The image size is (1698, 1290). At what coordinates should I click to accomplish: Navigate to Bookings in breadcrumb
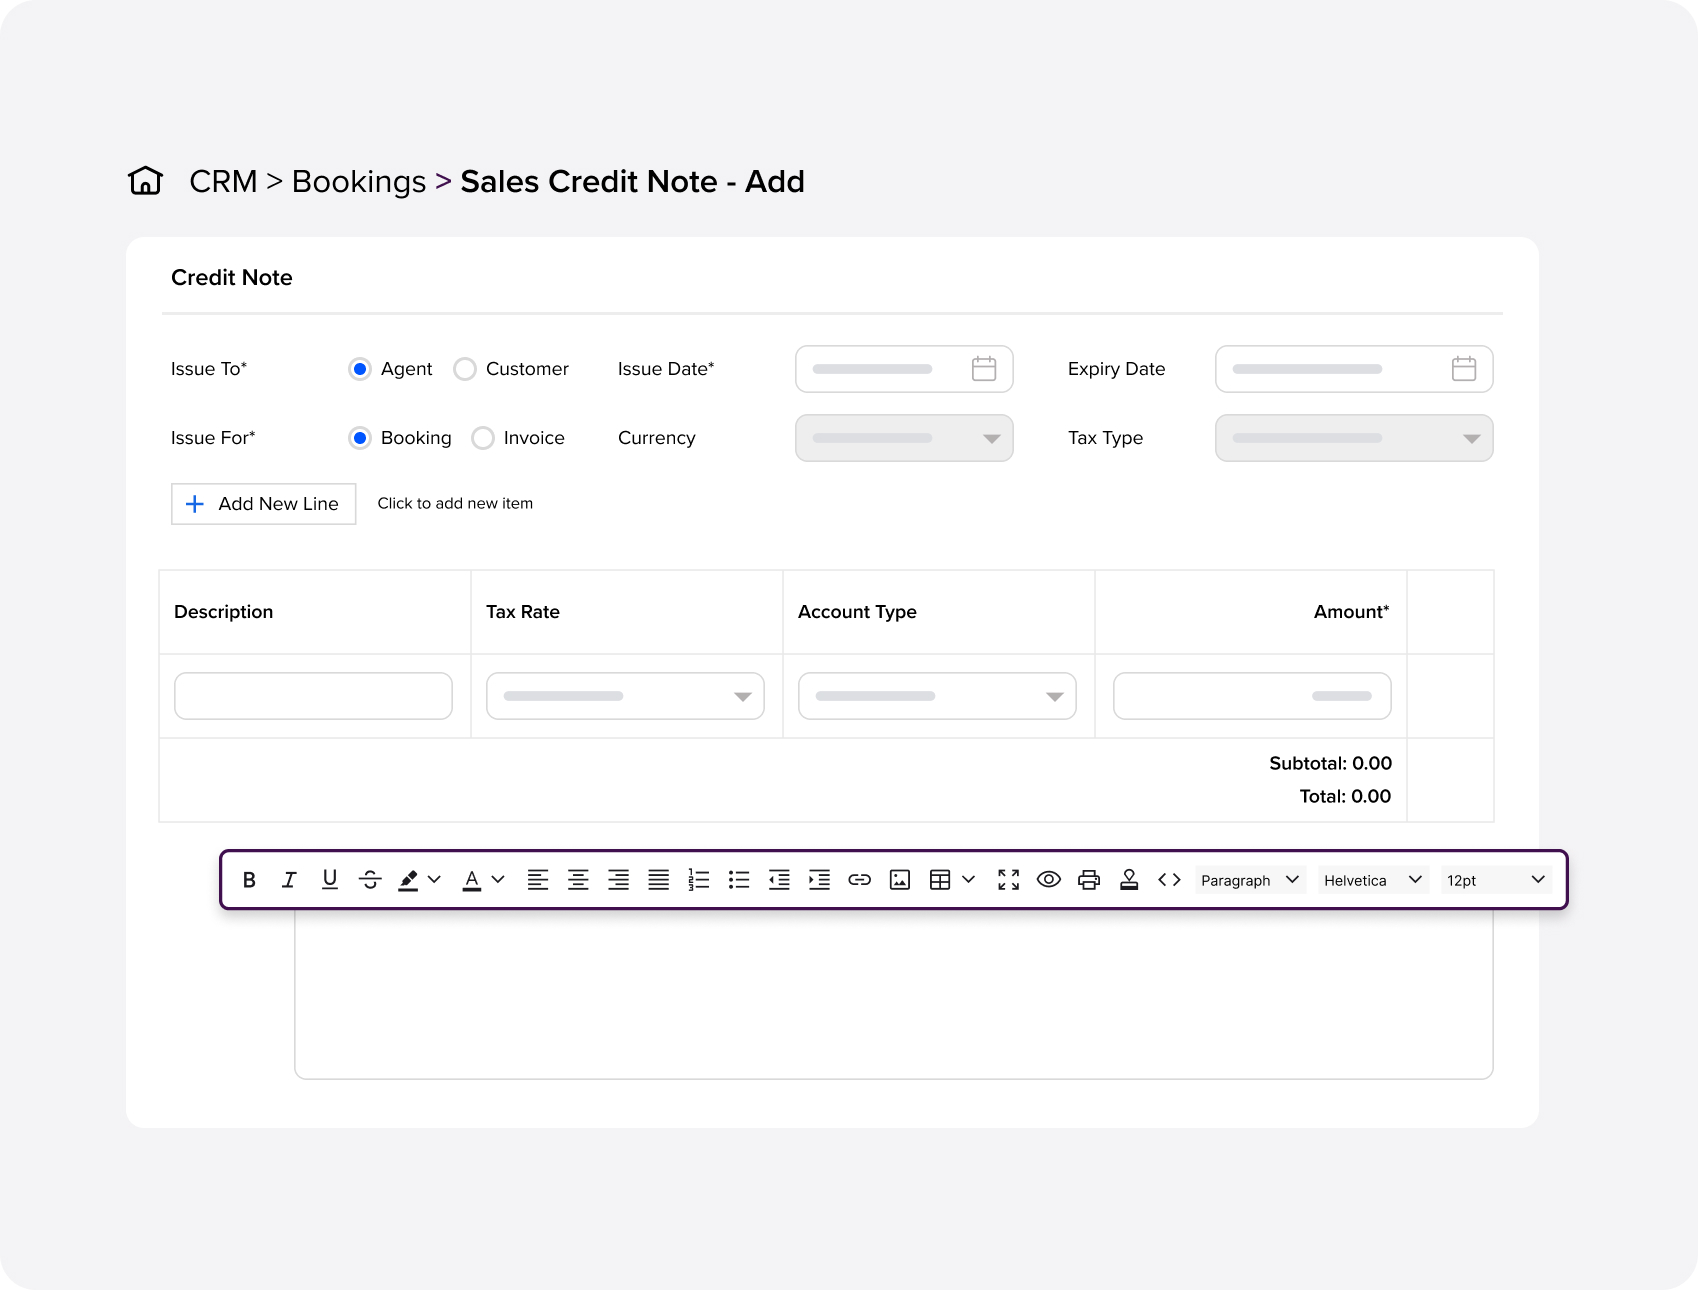click(359, 181)
